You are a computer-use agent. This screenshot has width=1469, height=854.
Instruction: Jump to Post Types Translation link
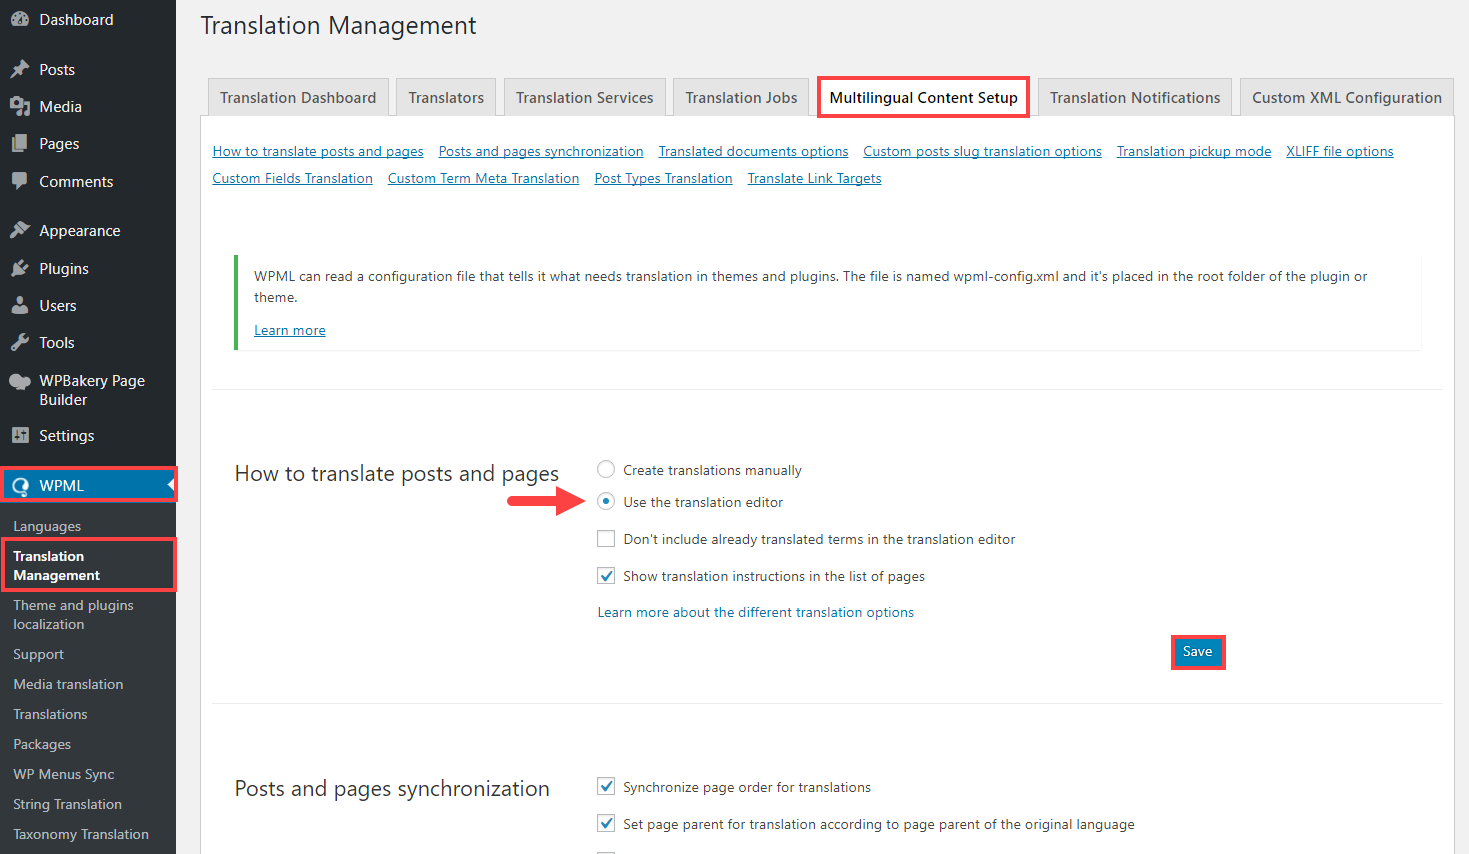(x=663, y=178)
